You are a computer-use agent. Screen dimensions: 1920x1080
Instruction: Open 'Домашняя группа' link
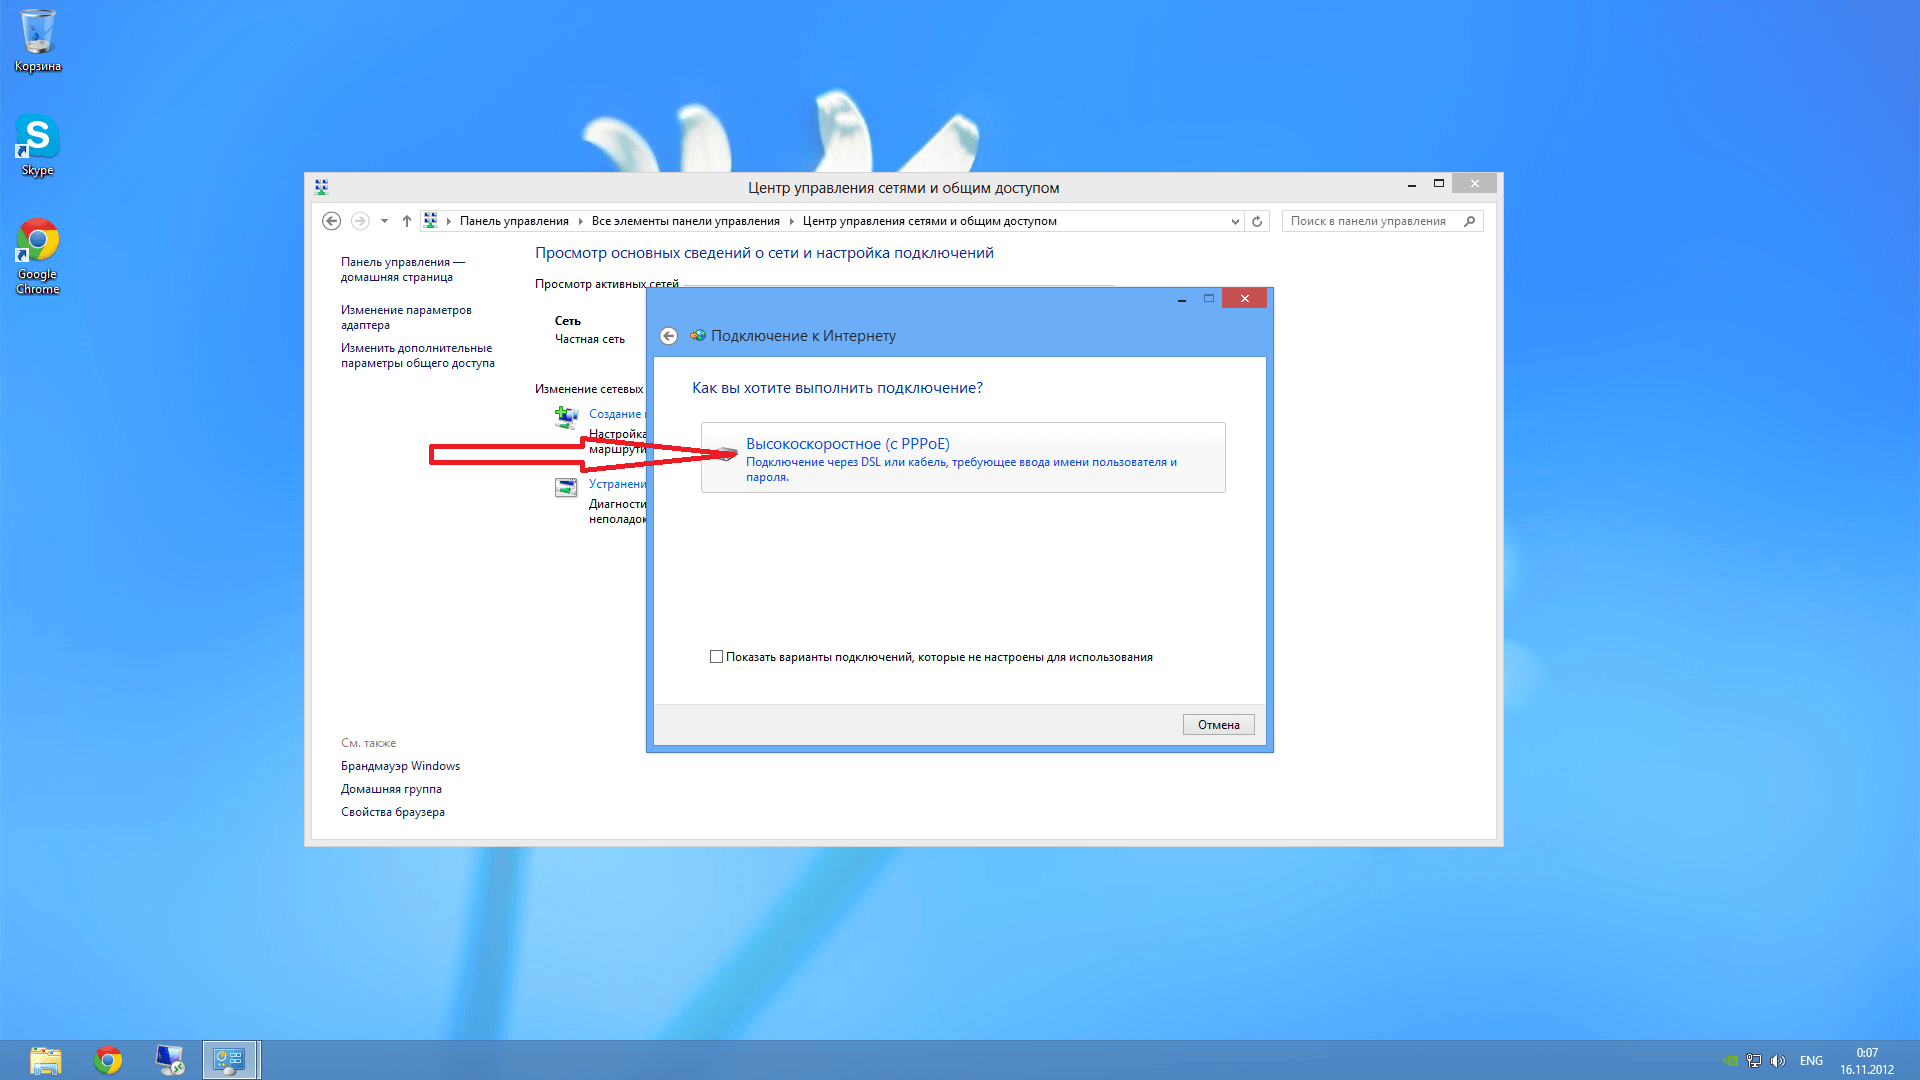coord(391,789)
